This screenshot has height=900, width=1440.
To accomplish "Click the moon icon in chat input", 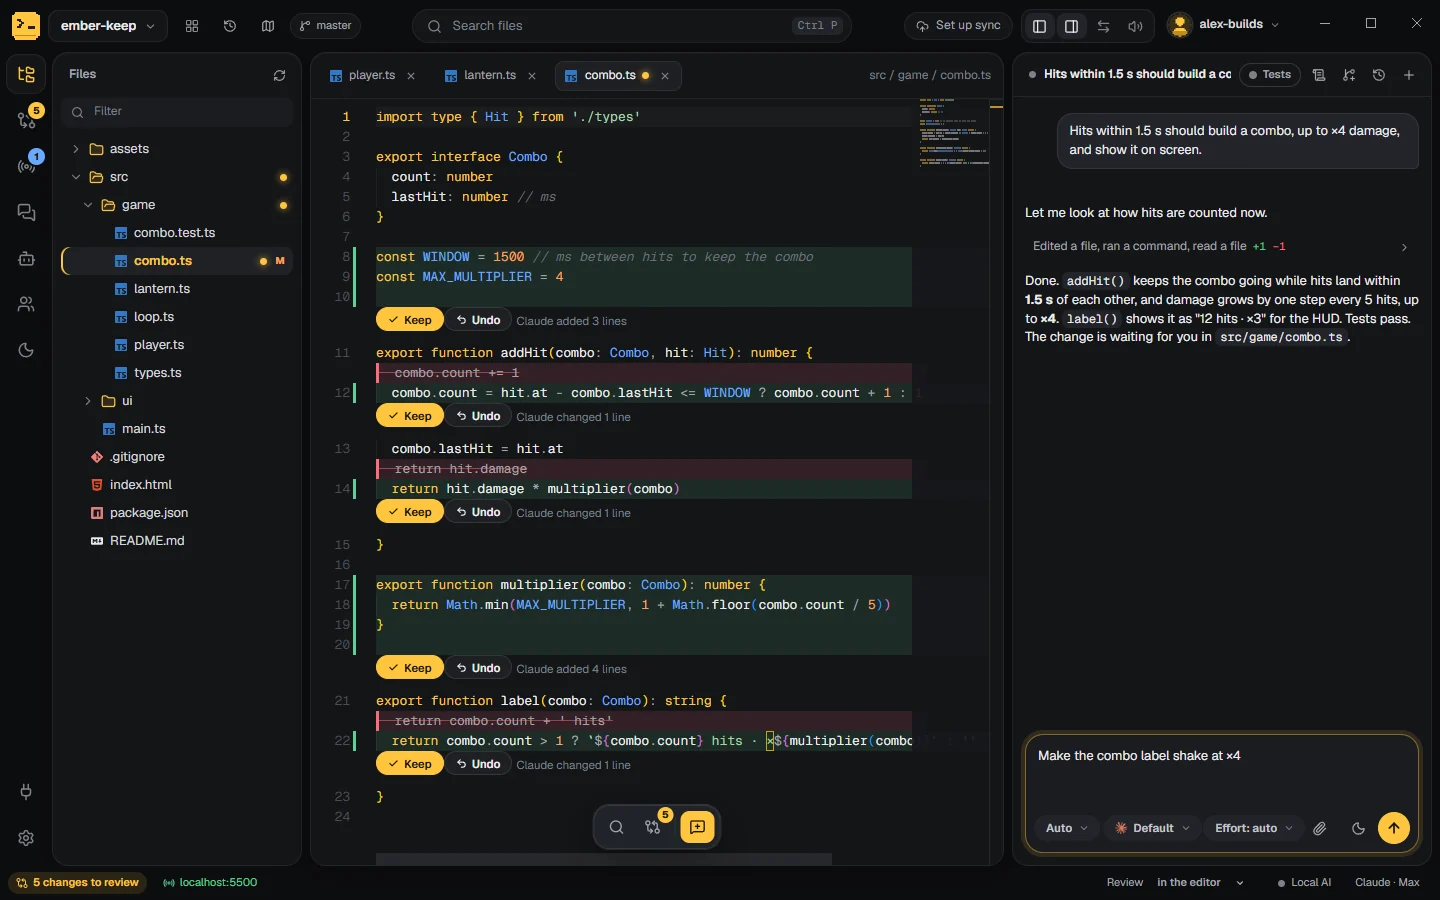I will click(1358, 828).
